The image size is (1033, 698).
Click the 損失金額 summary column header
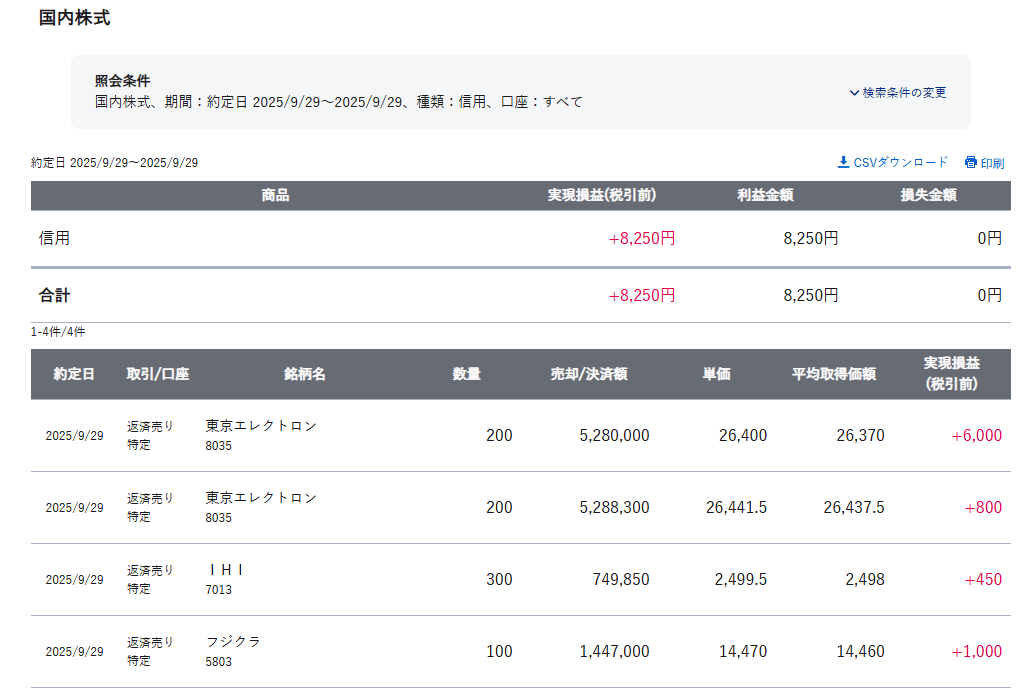click(x=928, y=195)
